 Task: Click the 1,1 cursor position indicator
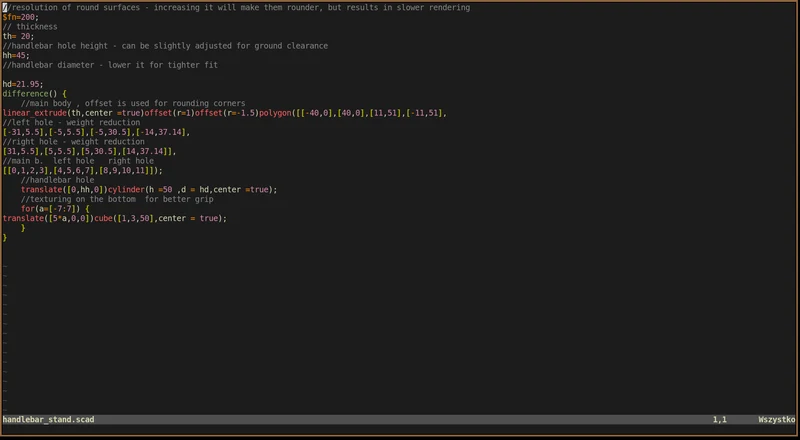pos(719,420)
